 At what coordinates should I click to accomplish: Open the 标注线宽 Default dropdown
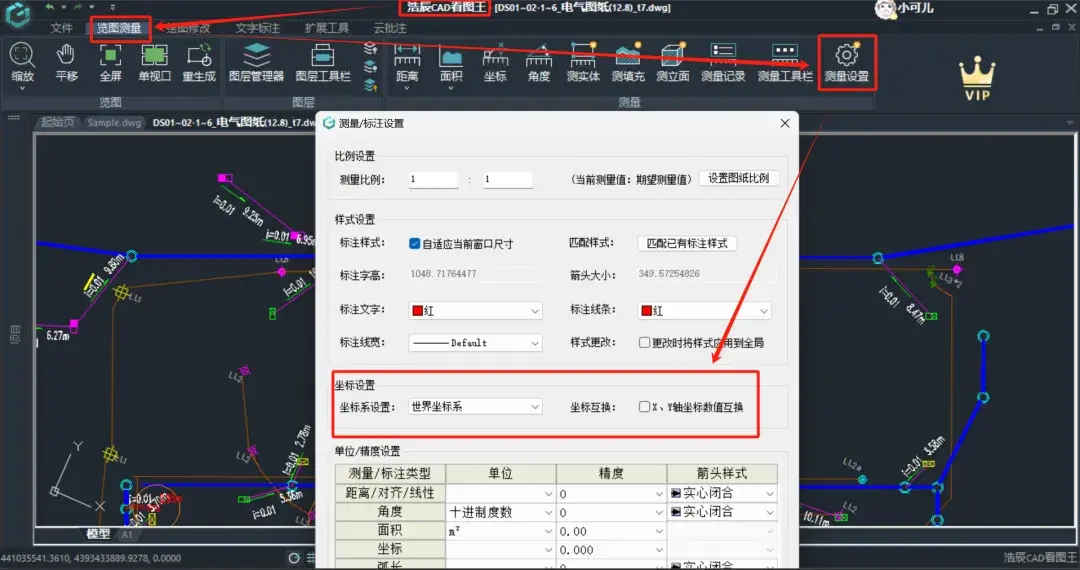coord(475,343)
